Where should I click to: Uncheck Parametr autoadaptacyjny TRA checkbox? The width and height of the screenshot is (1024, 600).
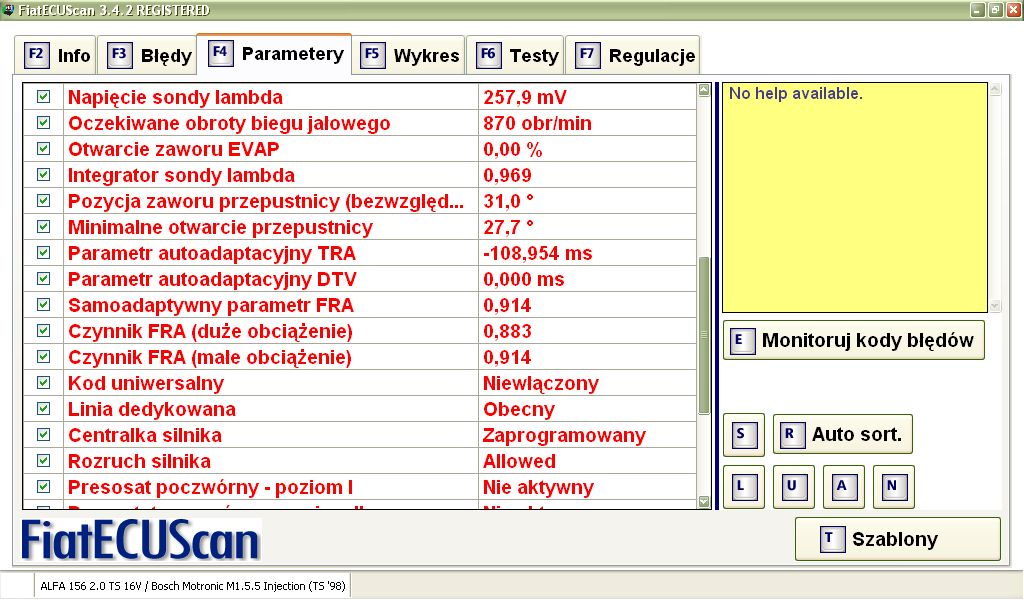(43, 253)
